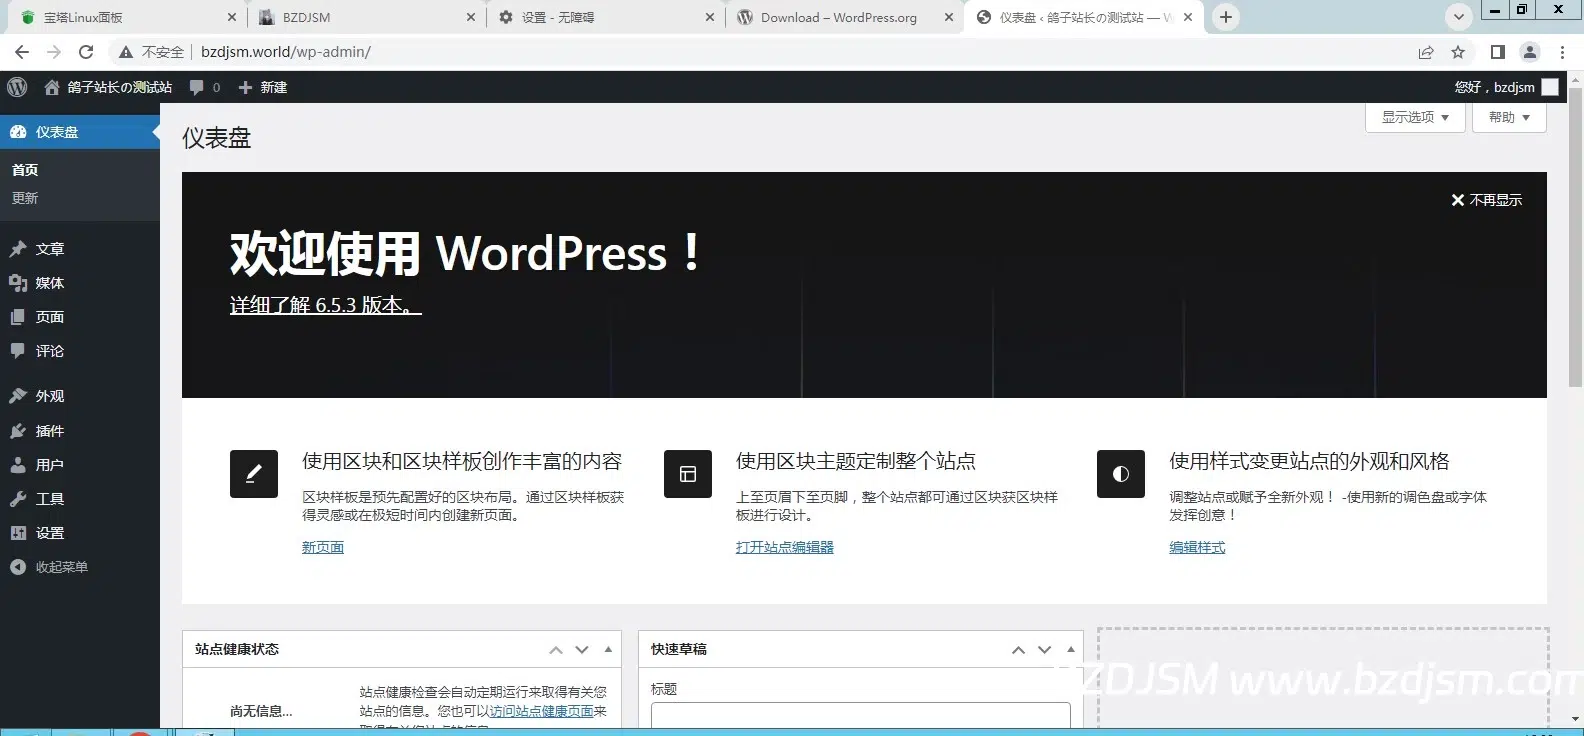
Task: Click the 使用区块主题定制整个站点 heading text
Action: pyautogui.click(x=856, y=461)
